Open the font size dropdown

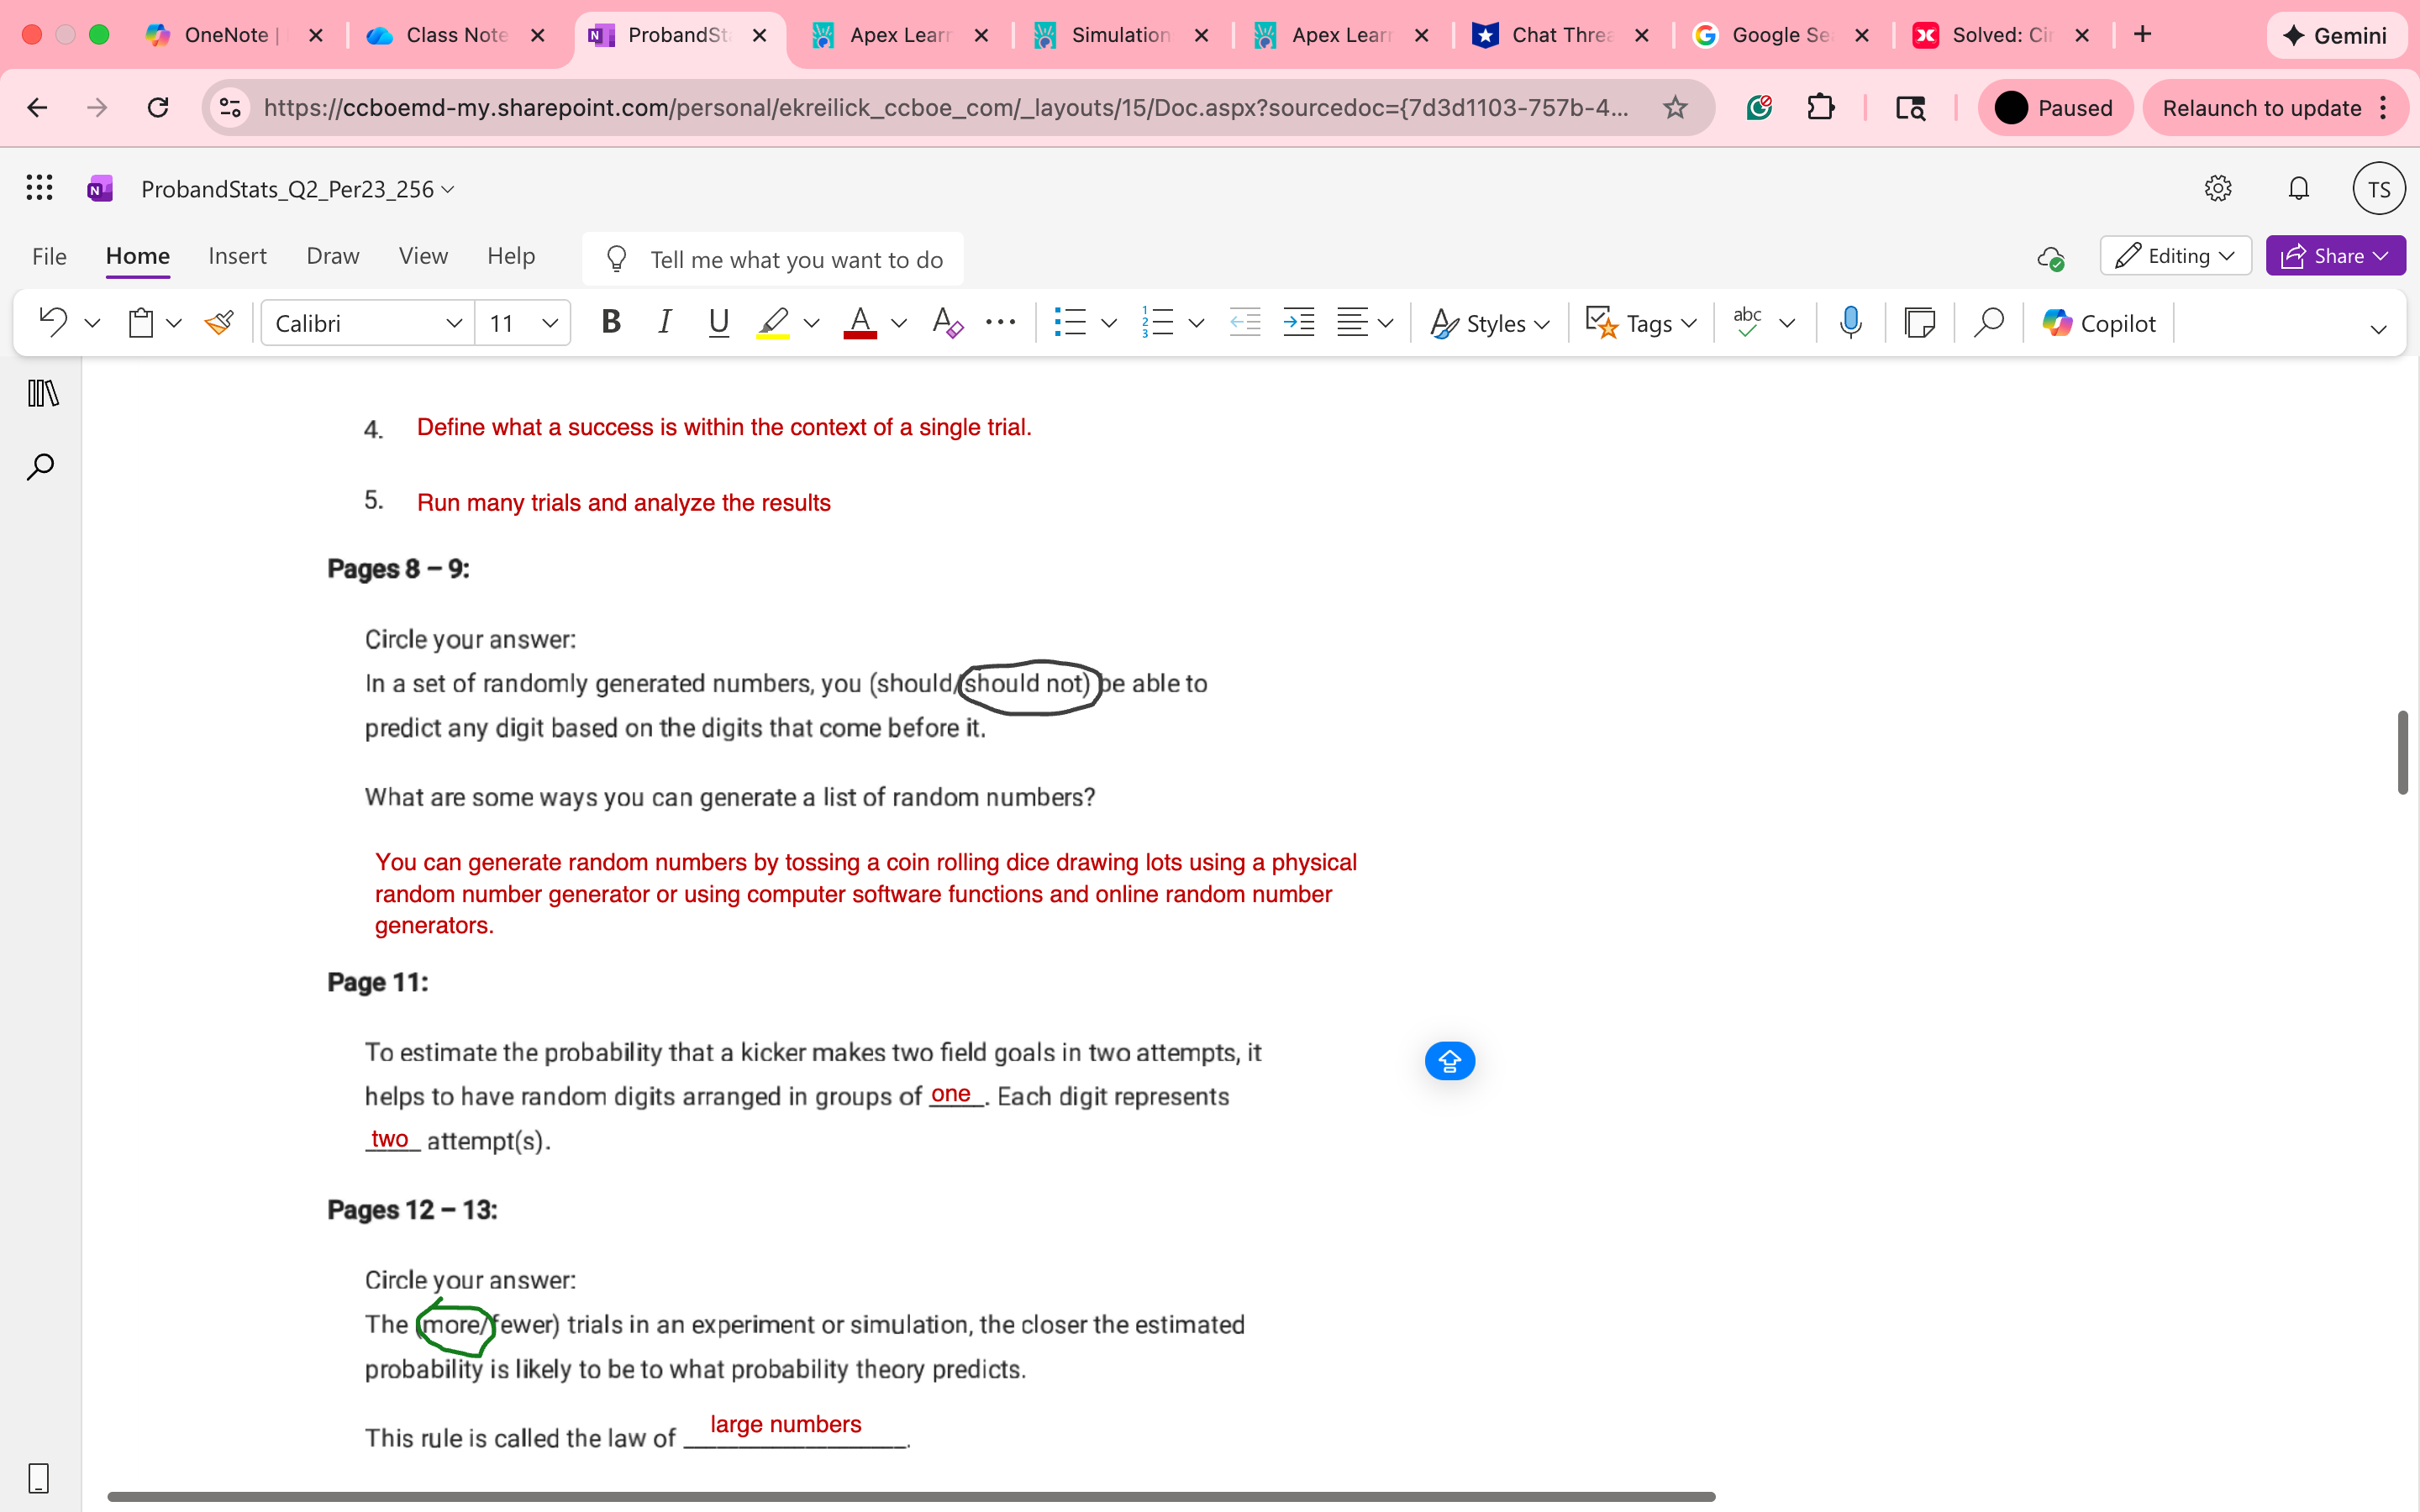point(549,322)
